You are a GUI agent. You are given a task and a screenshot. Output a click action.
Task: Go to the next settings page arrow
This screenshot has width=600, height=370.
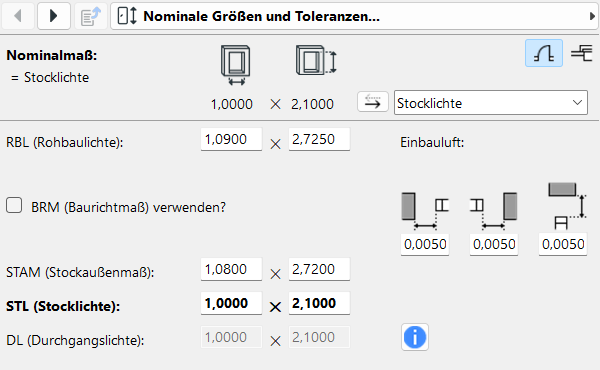coord(54,16)
